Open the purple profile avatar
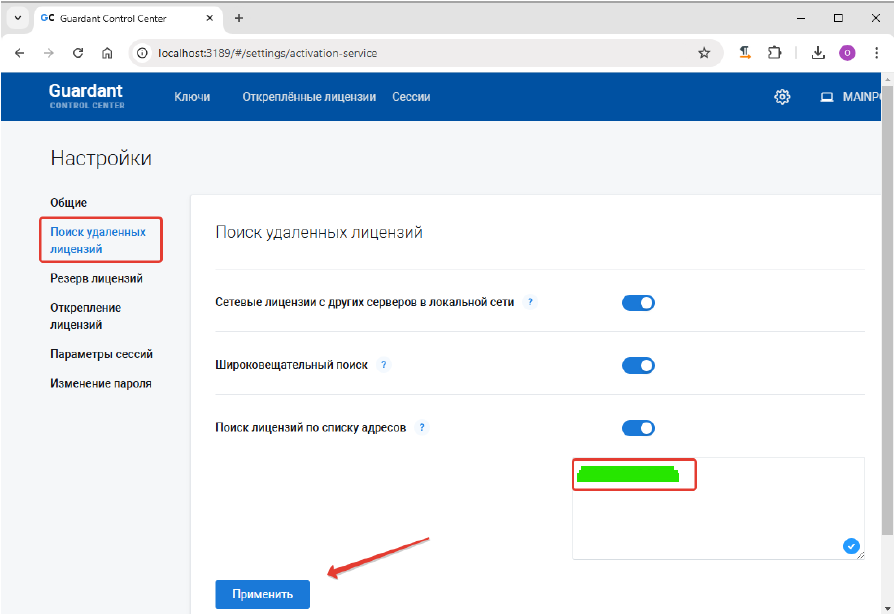Viewport: 894px width, 614px height. click(x=847, y=53)
